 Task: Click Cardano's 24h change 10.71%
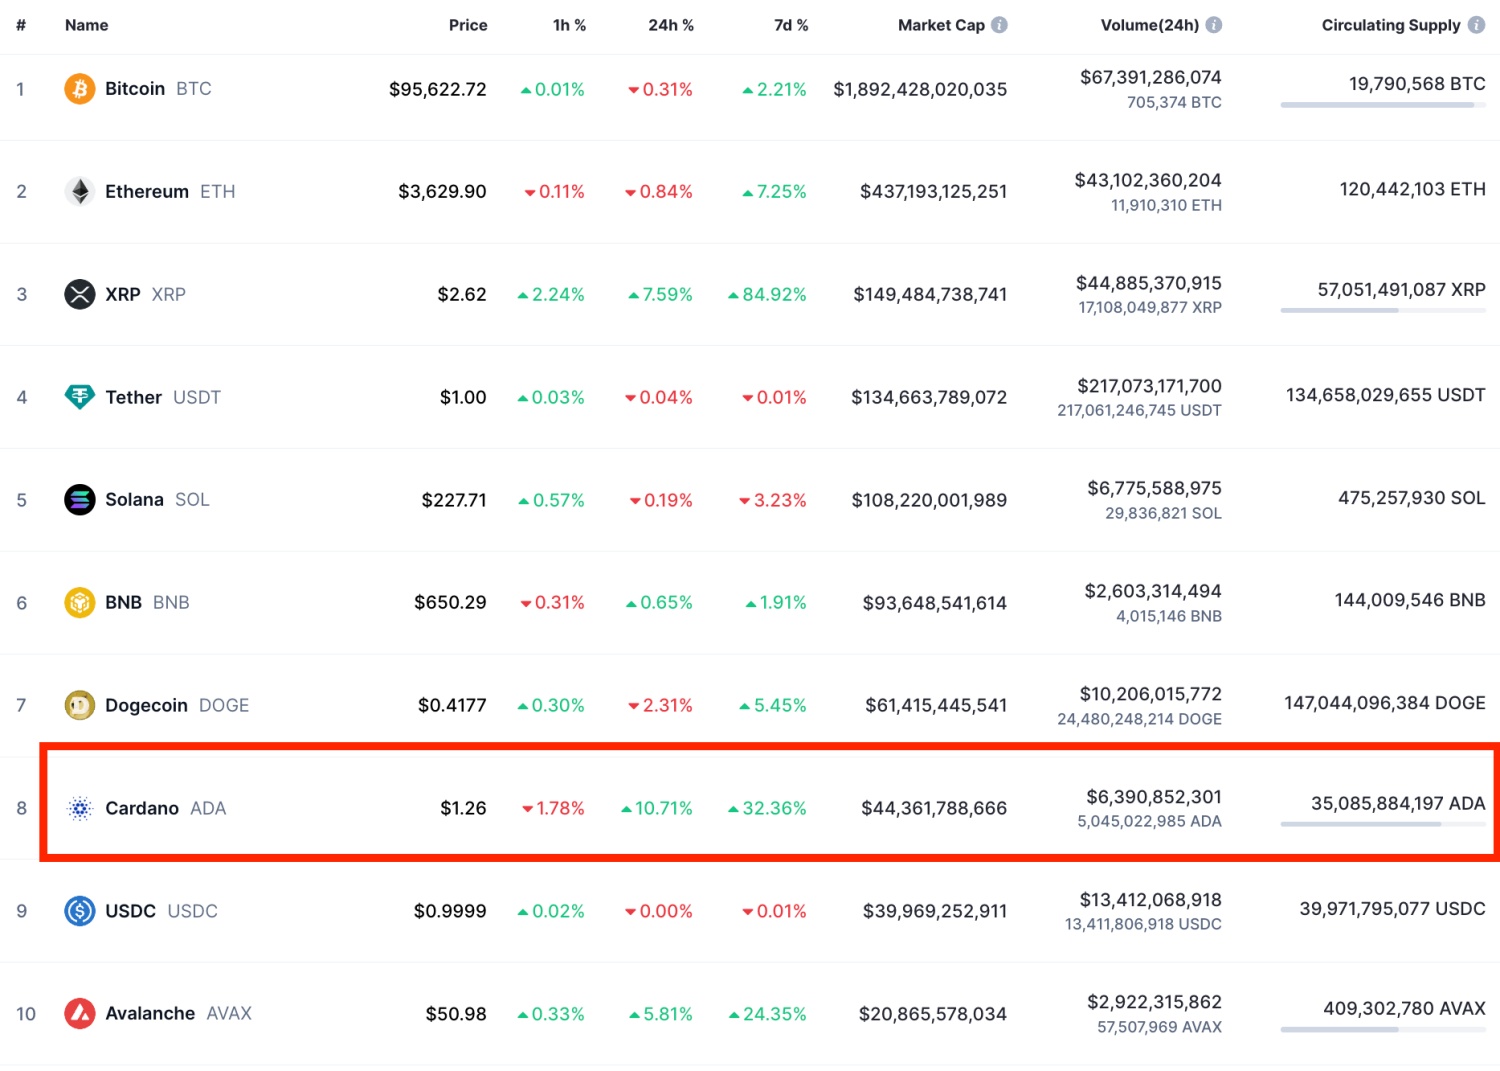click(x=657, y=808)
